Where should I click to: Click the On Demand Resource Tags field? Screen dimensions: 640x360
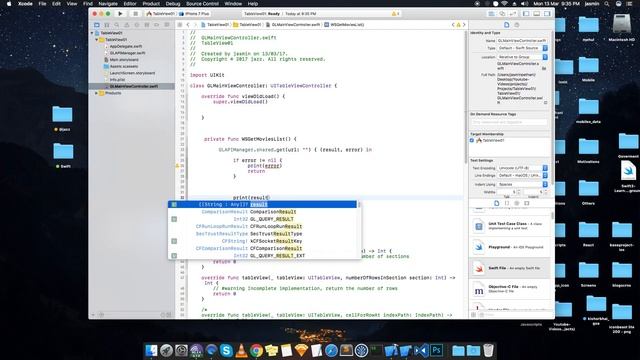pyautogui.click(x=509, y=122)
